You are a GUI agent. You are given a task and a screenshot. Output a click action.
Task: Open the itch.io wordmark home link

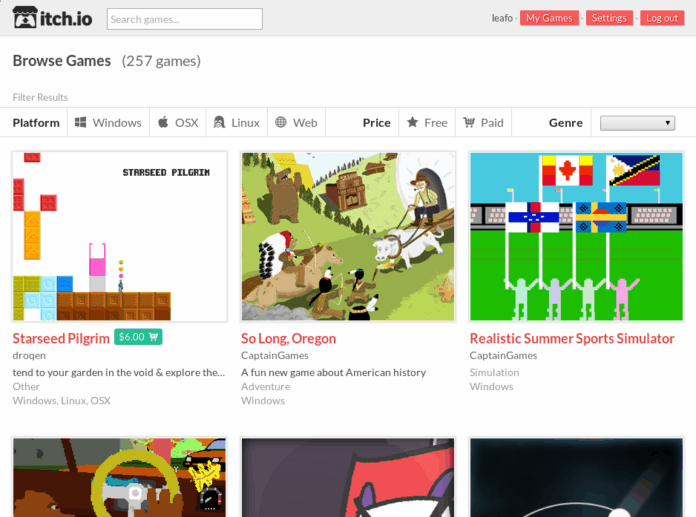(66, 19)
